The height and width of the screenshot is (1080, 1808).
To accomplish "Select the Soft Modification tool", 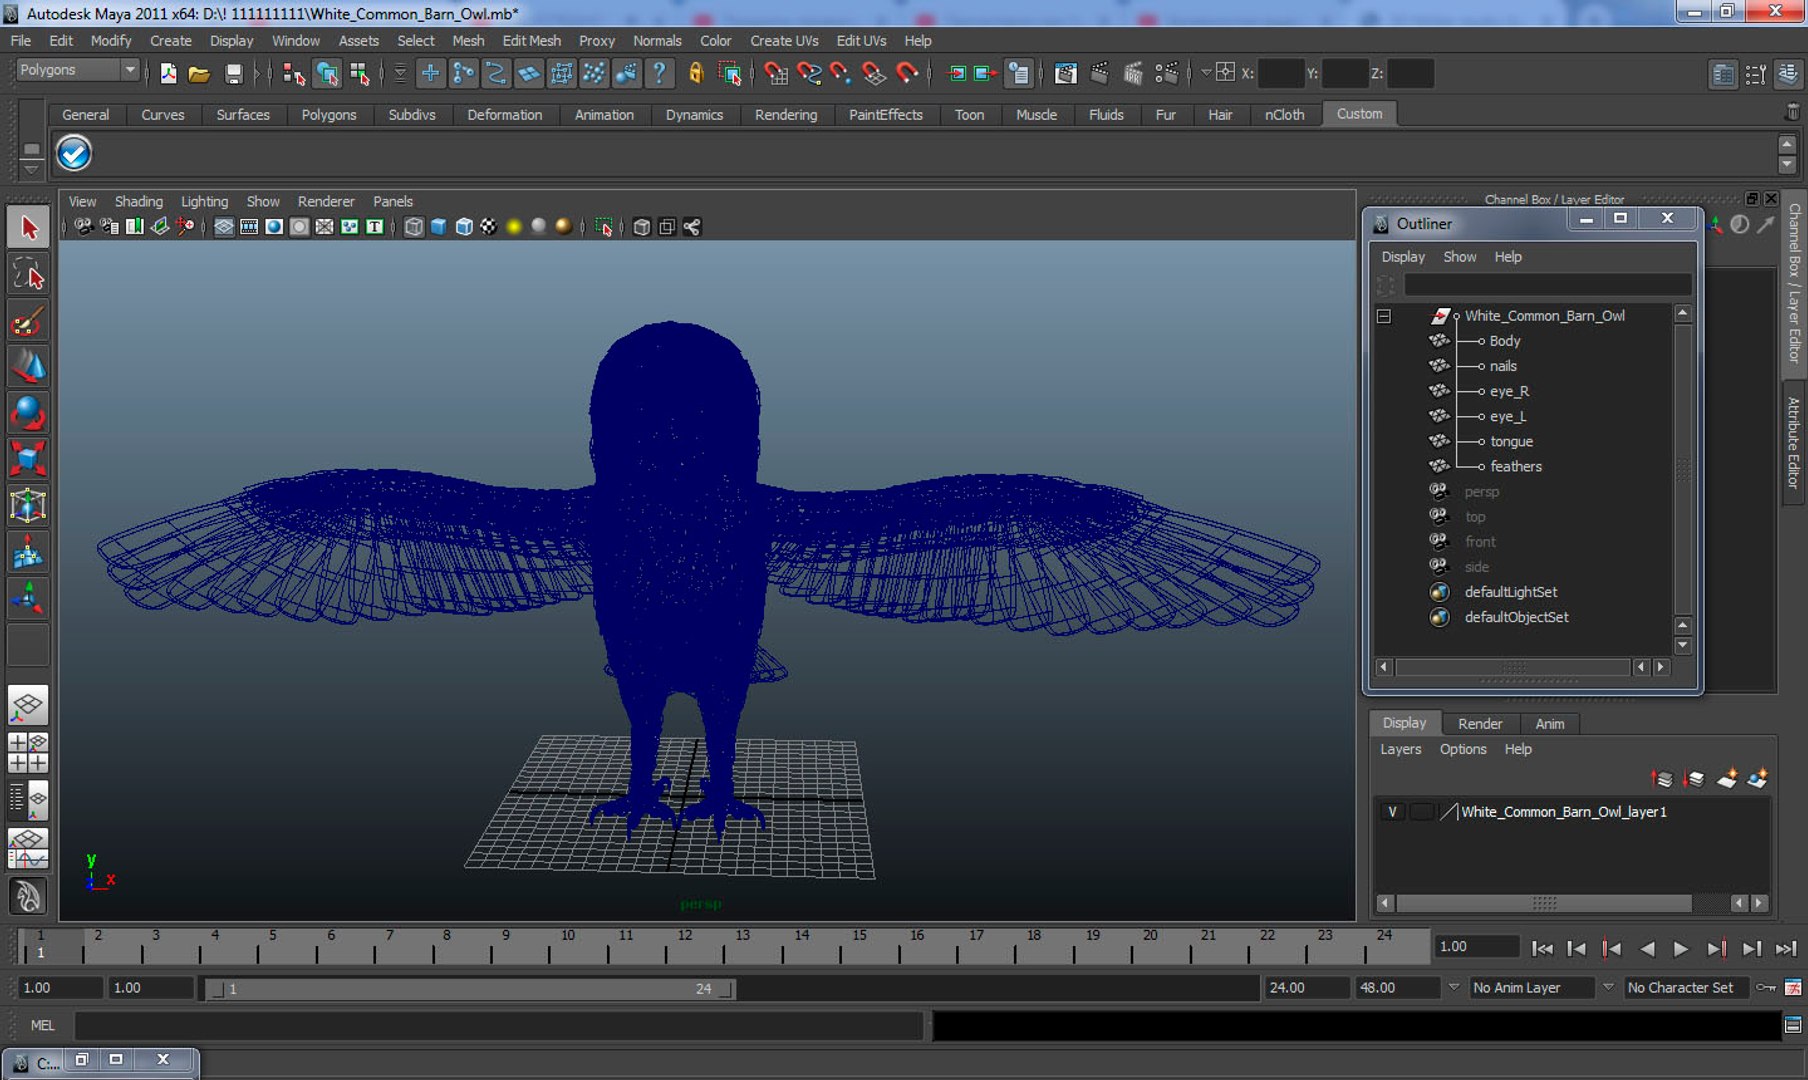I will (x=28, y=551).
